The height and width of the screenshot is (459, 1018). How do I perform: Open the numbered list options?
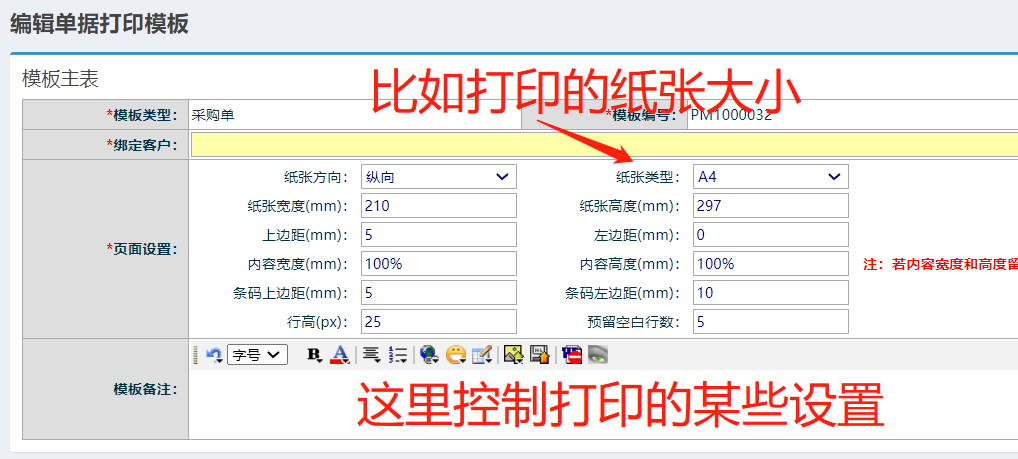(x=397, y=354)
